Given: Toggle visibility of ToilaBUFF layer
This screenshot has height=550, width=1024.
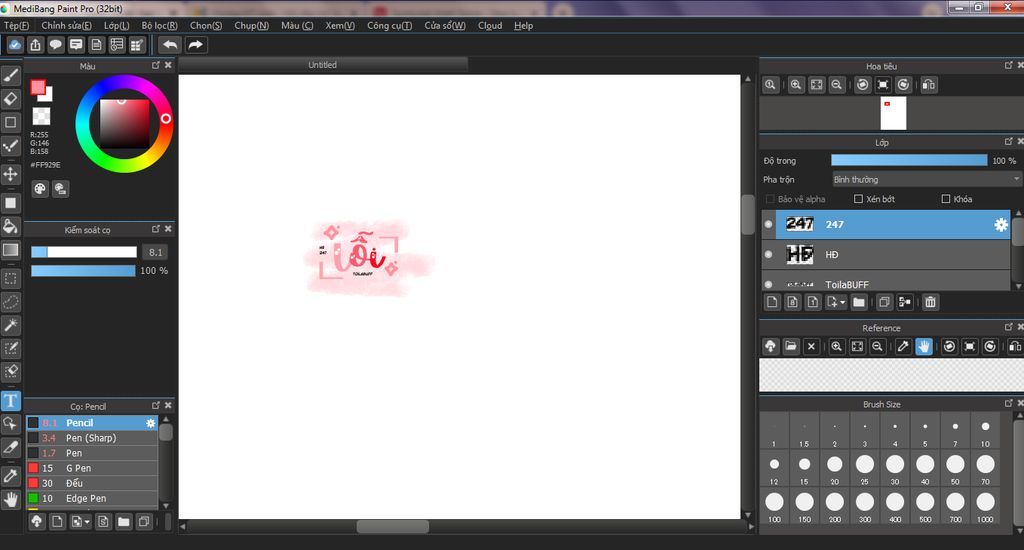Looking at the screenshot, I should (x=769, y=284).
